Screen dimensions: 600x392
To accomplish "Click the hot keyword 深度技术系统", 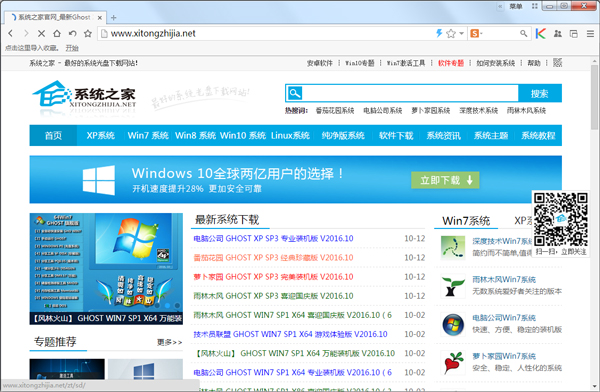I will coord(478,111).
